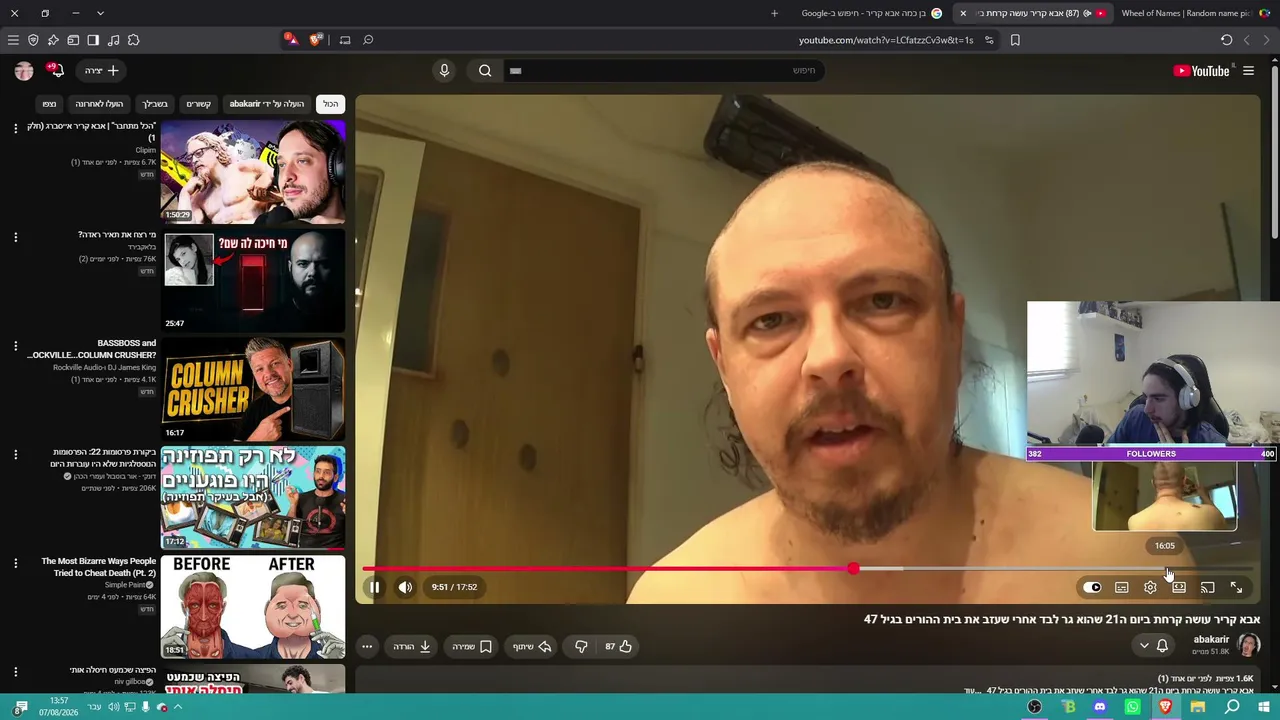Open the BEFORE AFTER cheat death thumbnail
The width and height of the screenshot is (1280, 720).
[253, 608]
